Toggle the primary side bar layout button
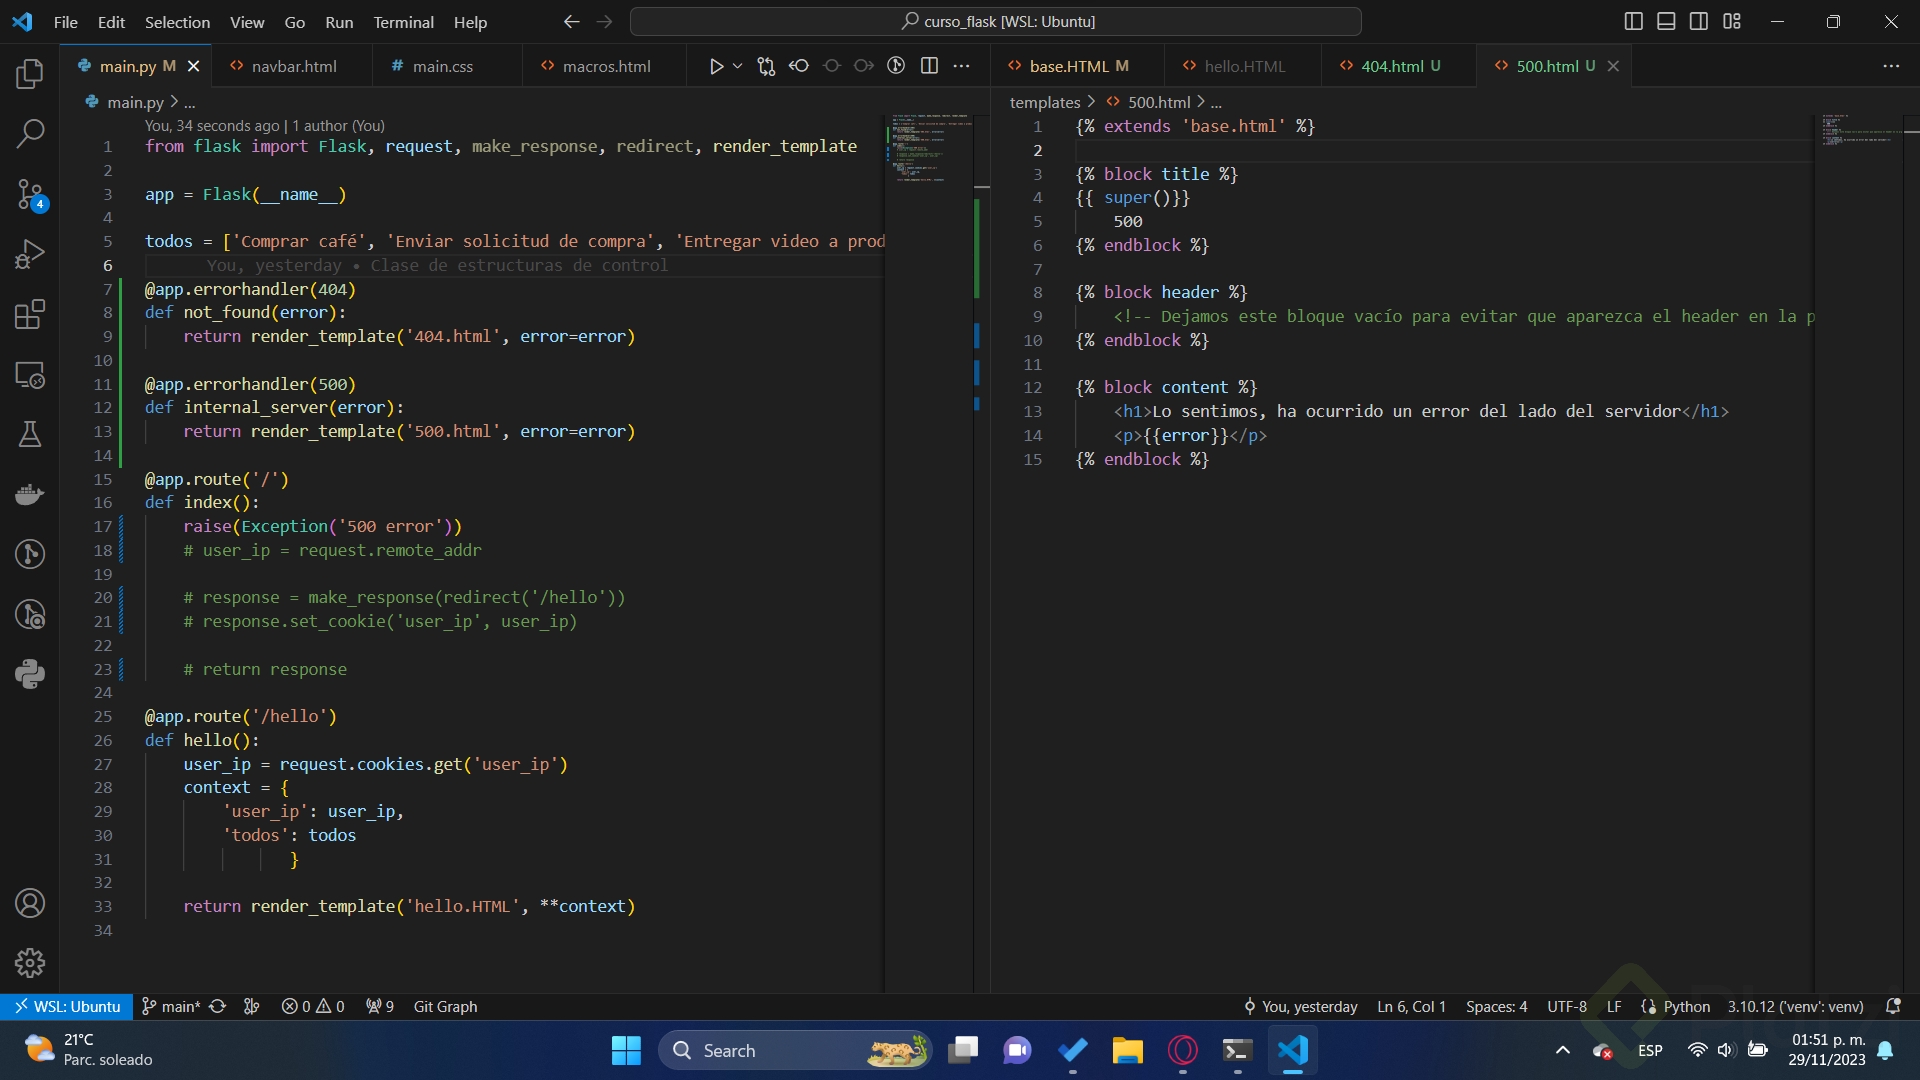 [1633, 22]
